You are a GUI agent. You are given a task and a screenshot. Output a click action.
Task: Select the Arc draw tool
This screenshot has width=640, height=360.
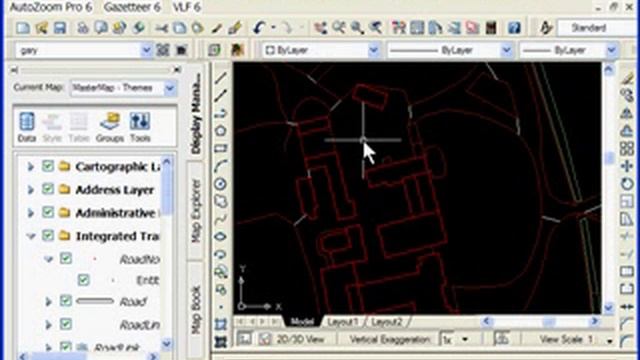221,166
